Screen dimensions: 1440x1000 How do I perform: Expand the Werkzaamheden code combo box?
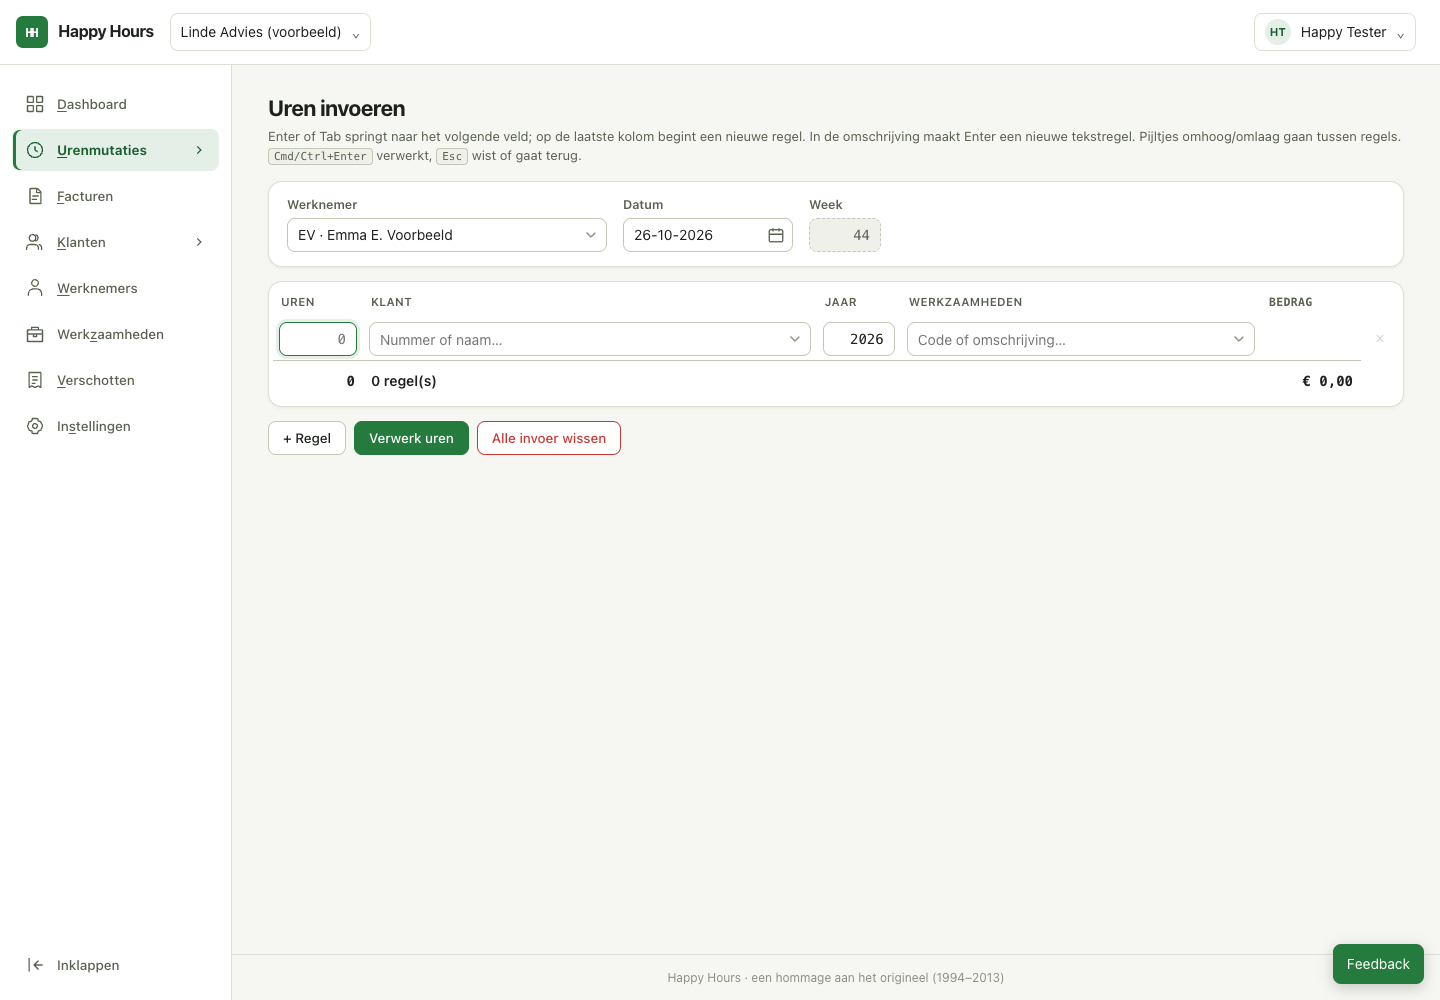[x=1081, y=339]
